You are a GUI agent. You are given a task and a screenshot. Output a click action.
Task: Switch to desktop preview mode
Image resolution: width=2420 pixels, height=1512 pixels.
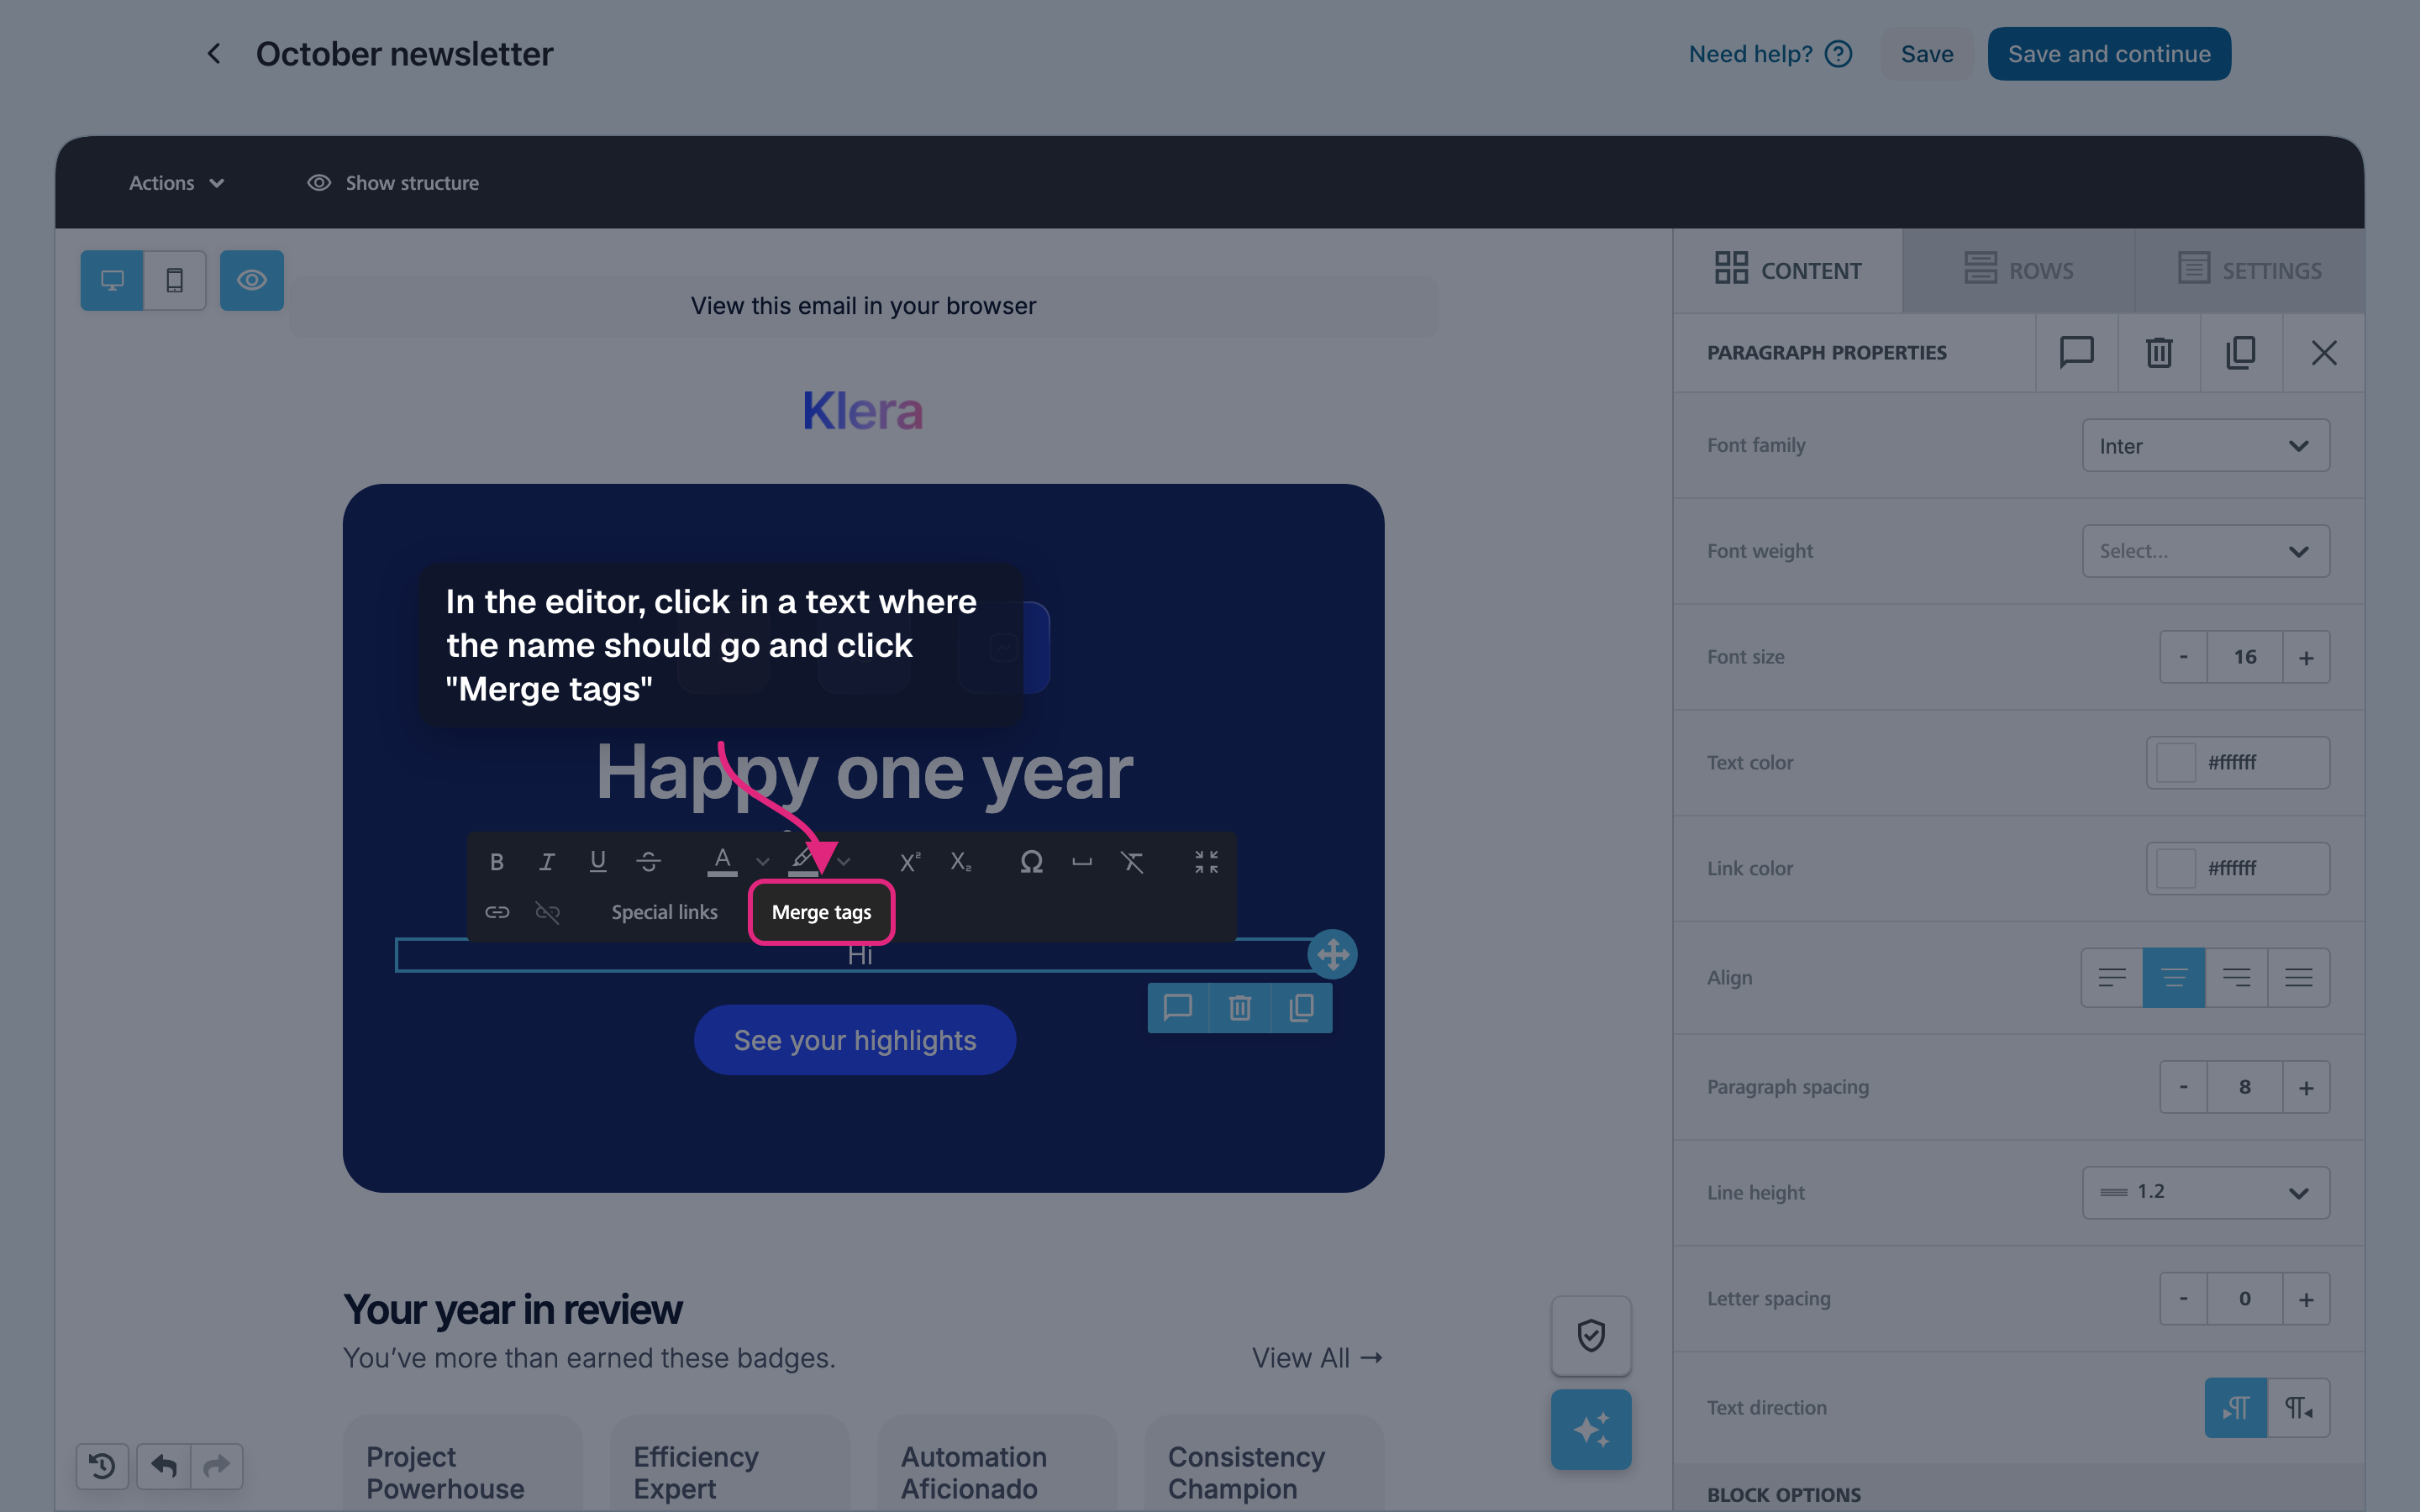[112, 280]
